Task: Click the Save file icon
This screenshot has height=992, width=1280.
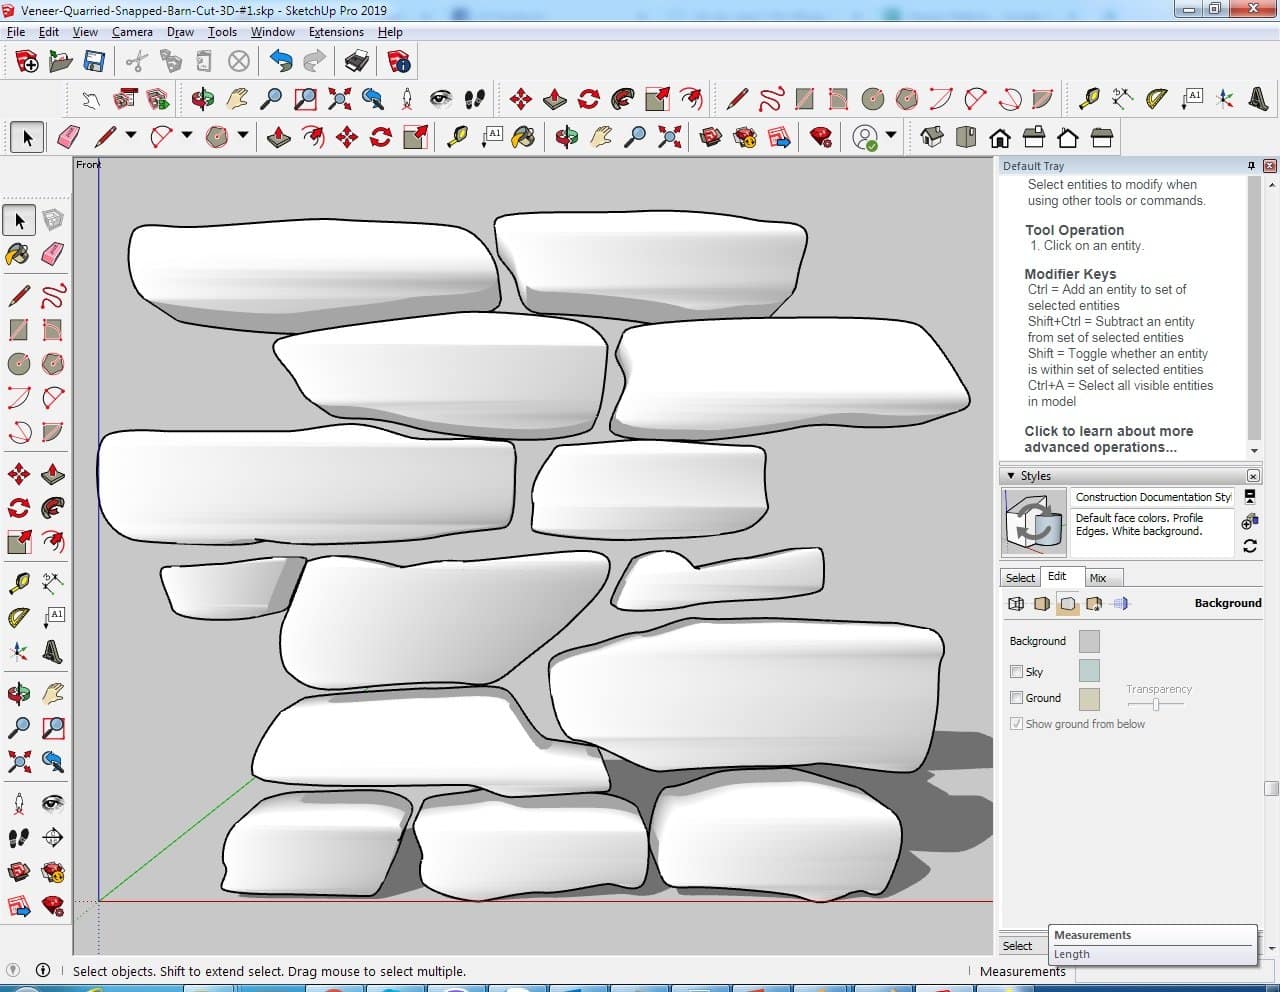Action: coord(94,62)
